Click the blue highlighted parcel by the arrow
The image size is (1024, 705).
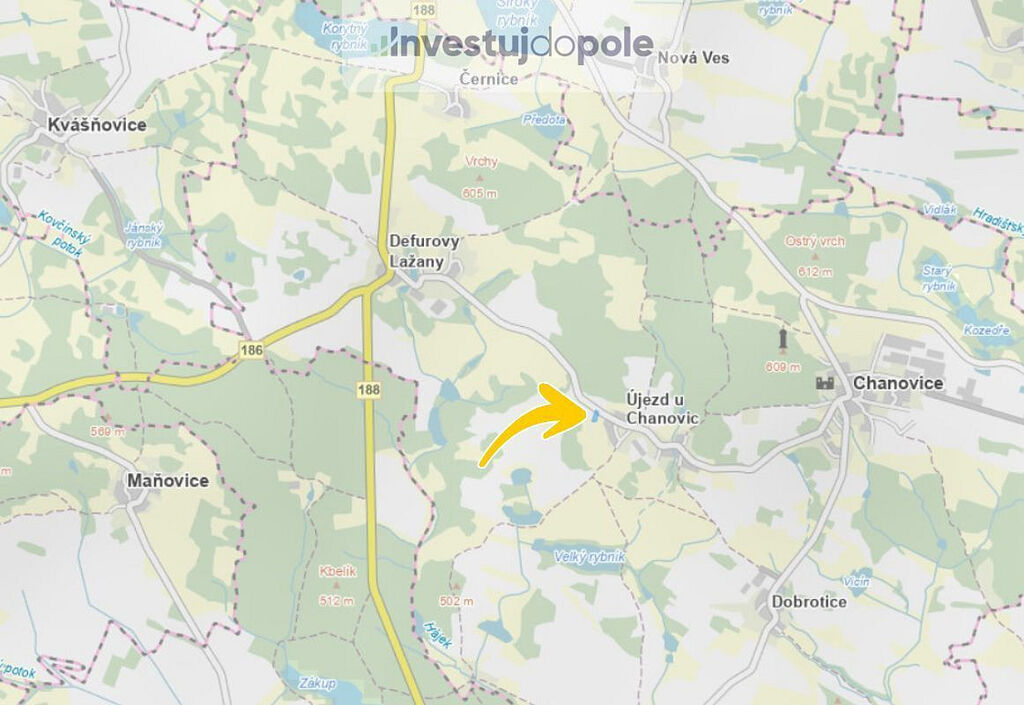596,415
